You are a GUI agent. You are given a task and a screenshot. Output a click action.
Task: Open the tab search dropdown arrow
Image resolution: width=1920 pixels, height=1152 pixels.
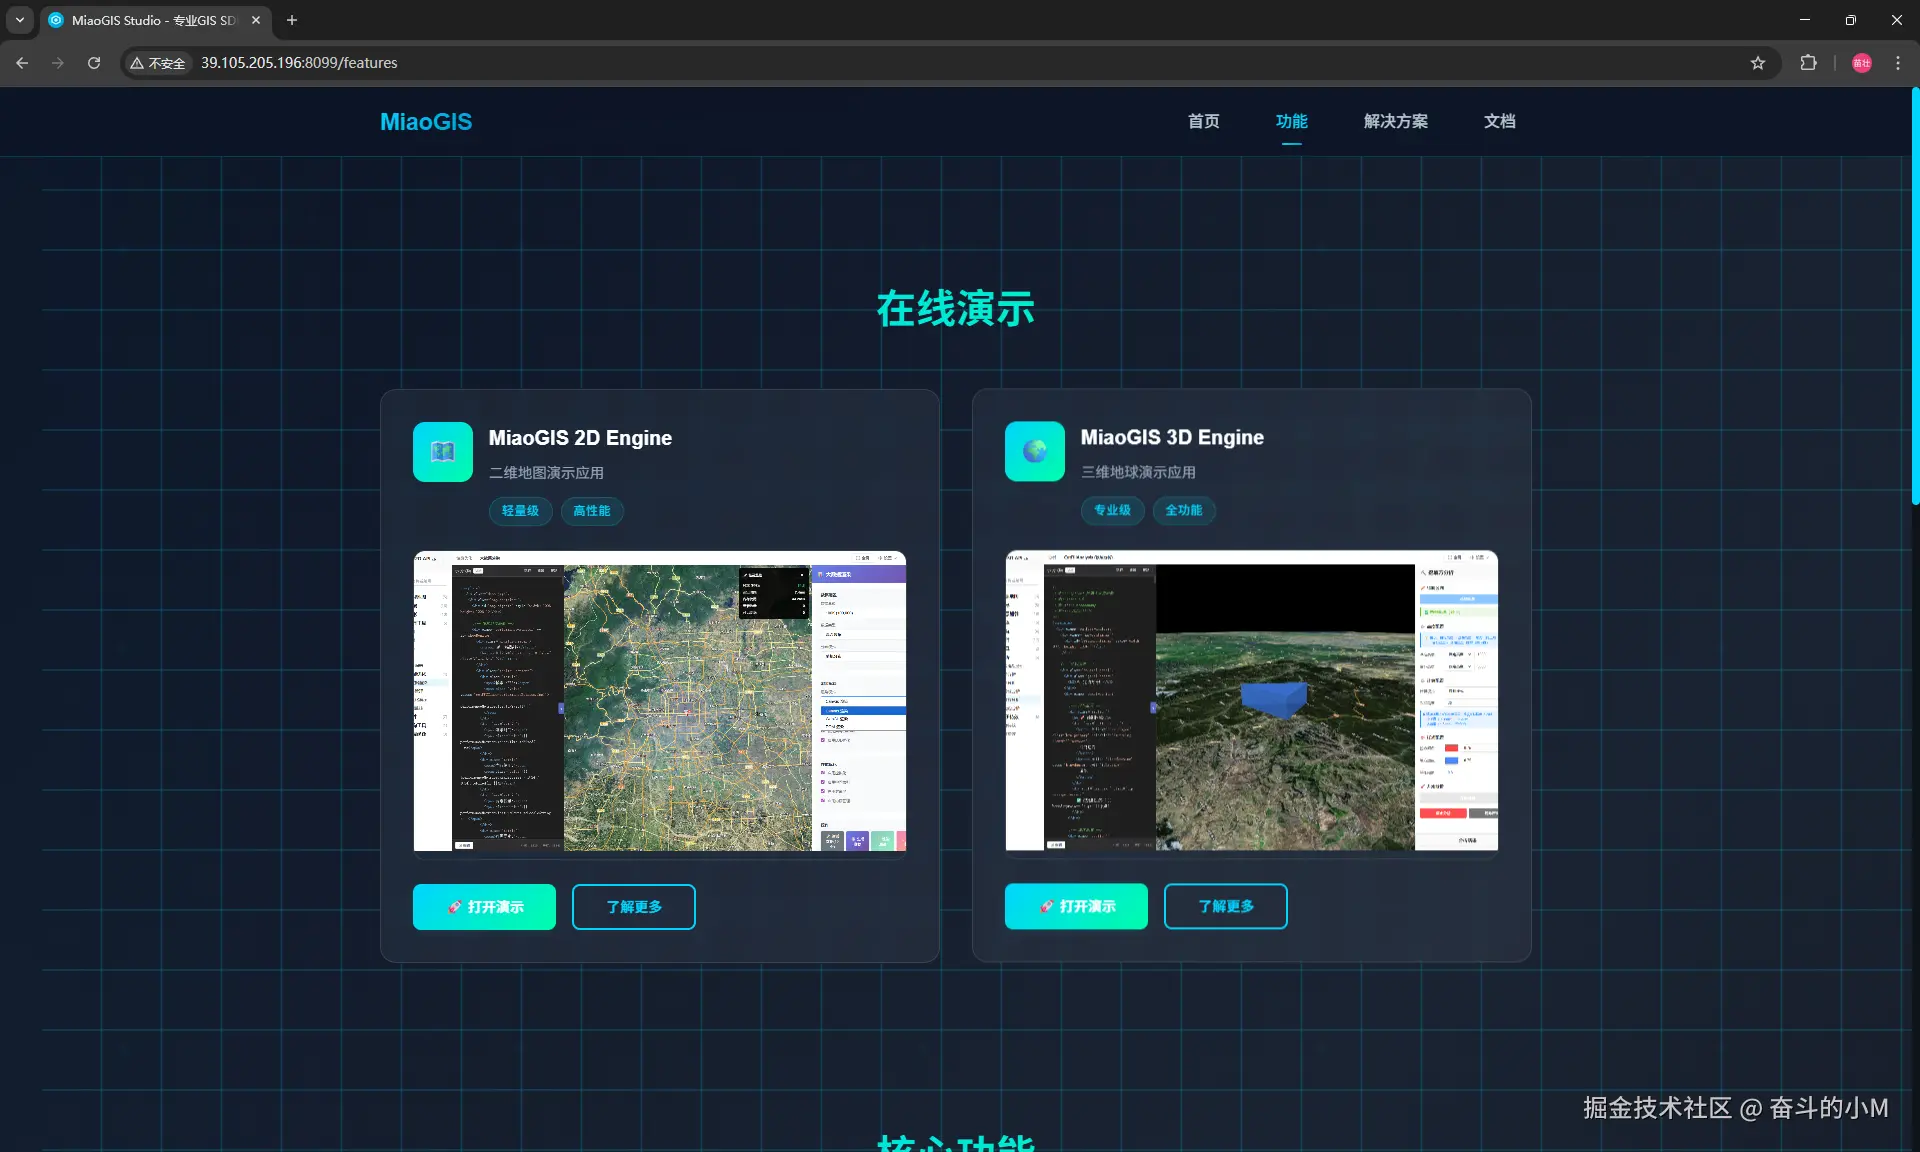click(x=19, y=20)
